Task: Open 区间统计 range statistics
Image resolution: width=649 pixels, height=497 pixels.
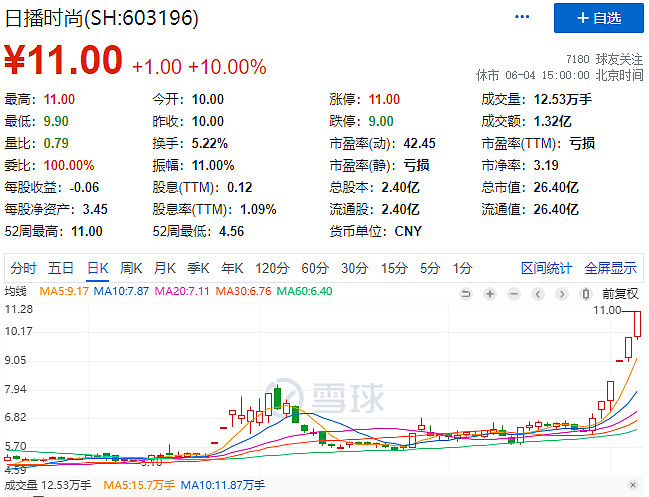Action: tap(547, 268)
